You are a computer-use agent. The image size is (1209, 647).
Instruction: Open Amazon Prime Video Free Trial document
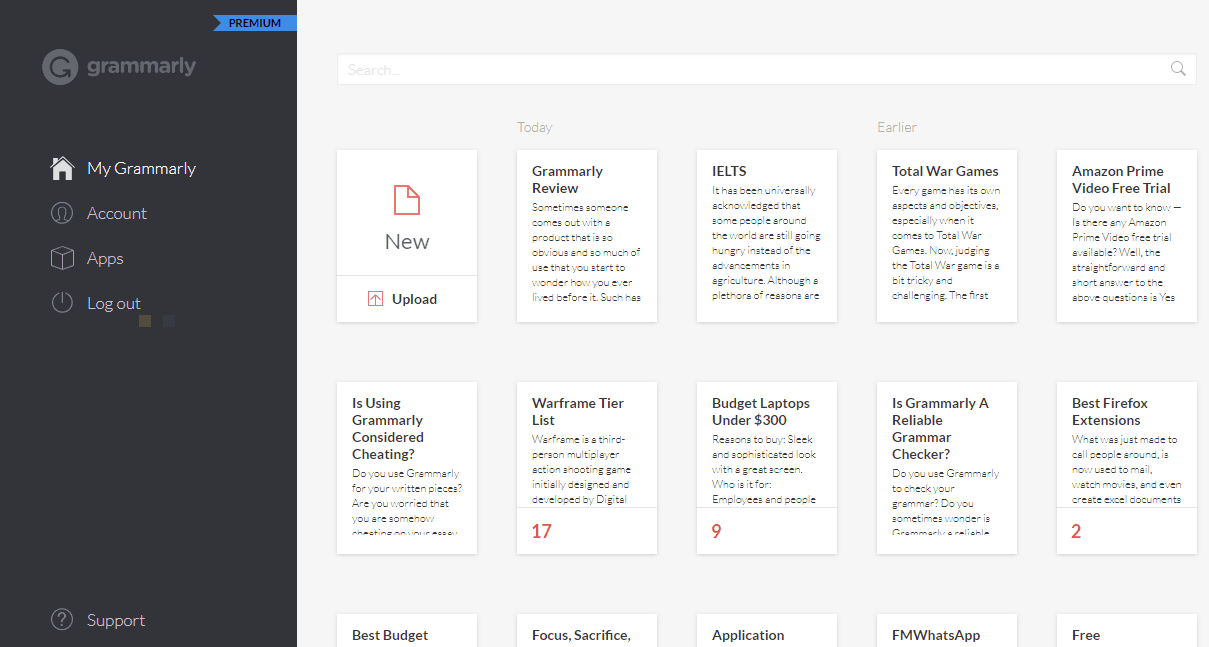[1127, 236]
